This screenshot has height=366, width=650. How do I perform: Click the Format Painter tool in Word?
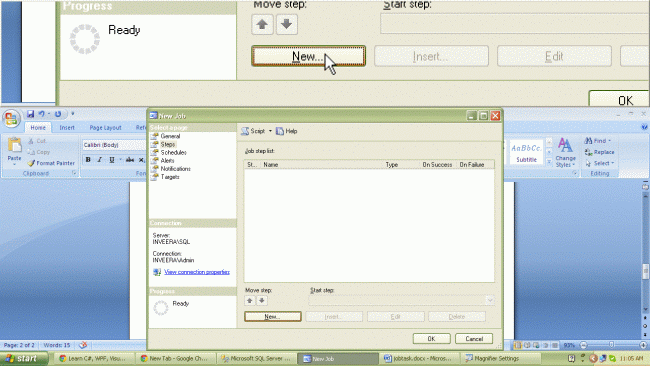[x=51, y=163]
